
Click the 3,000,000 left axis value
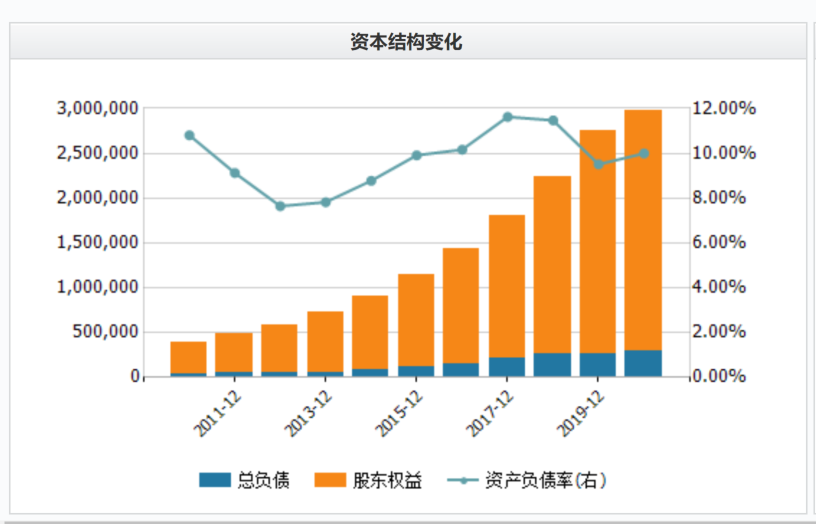(x=98, y=108)
